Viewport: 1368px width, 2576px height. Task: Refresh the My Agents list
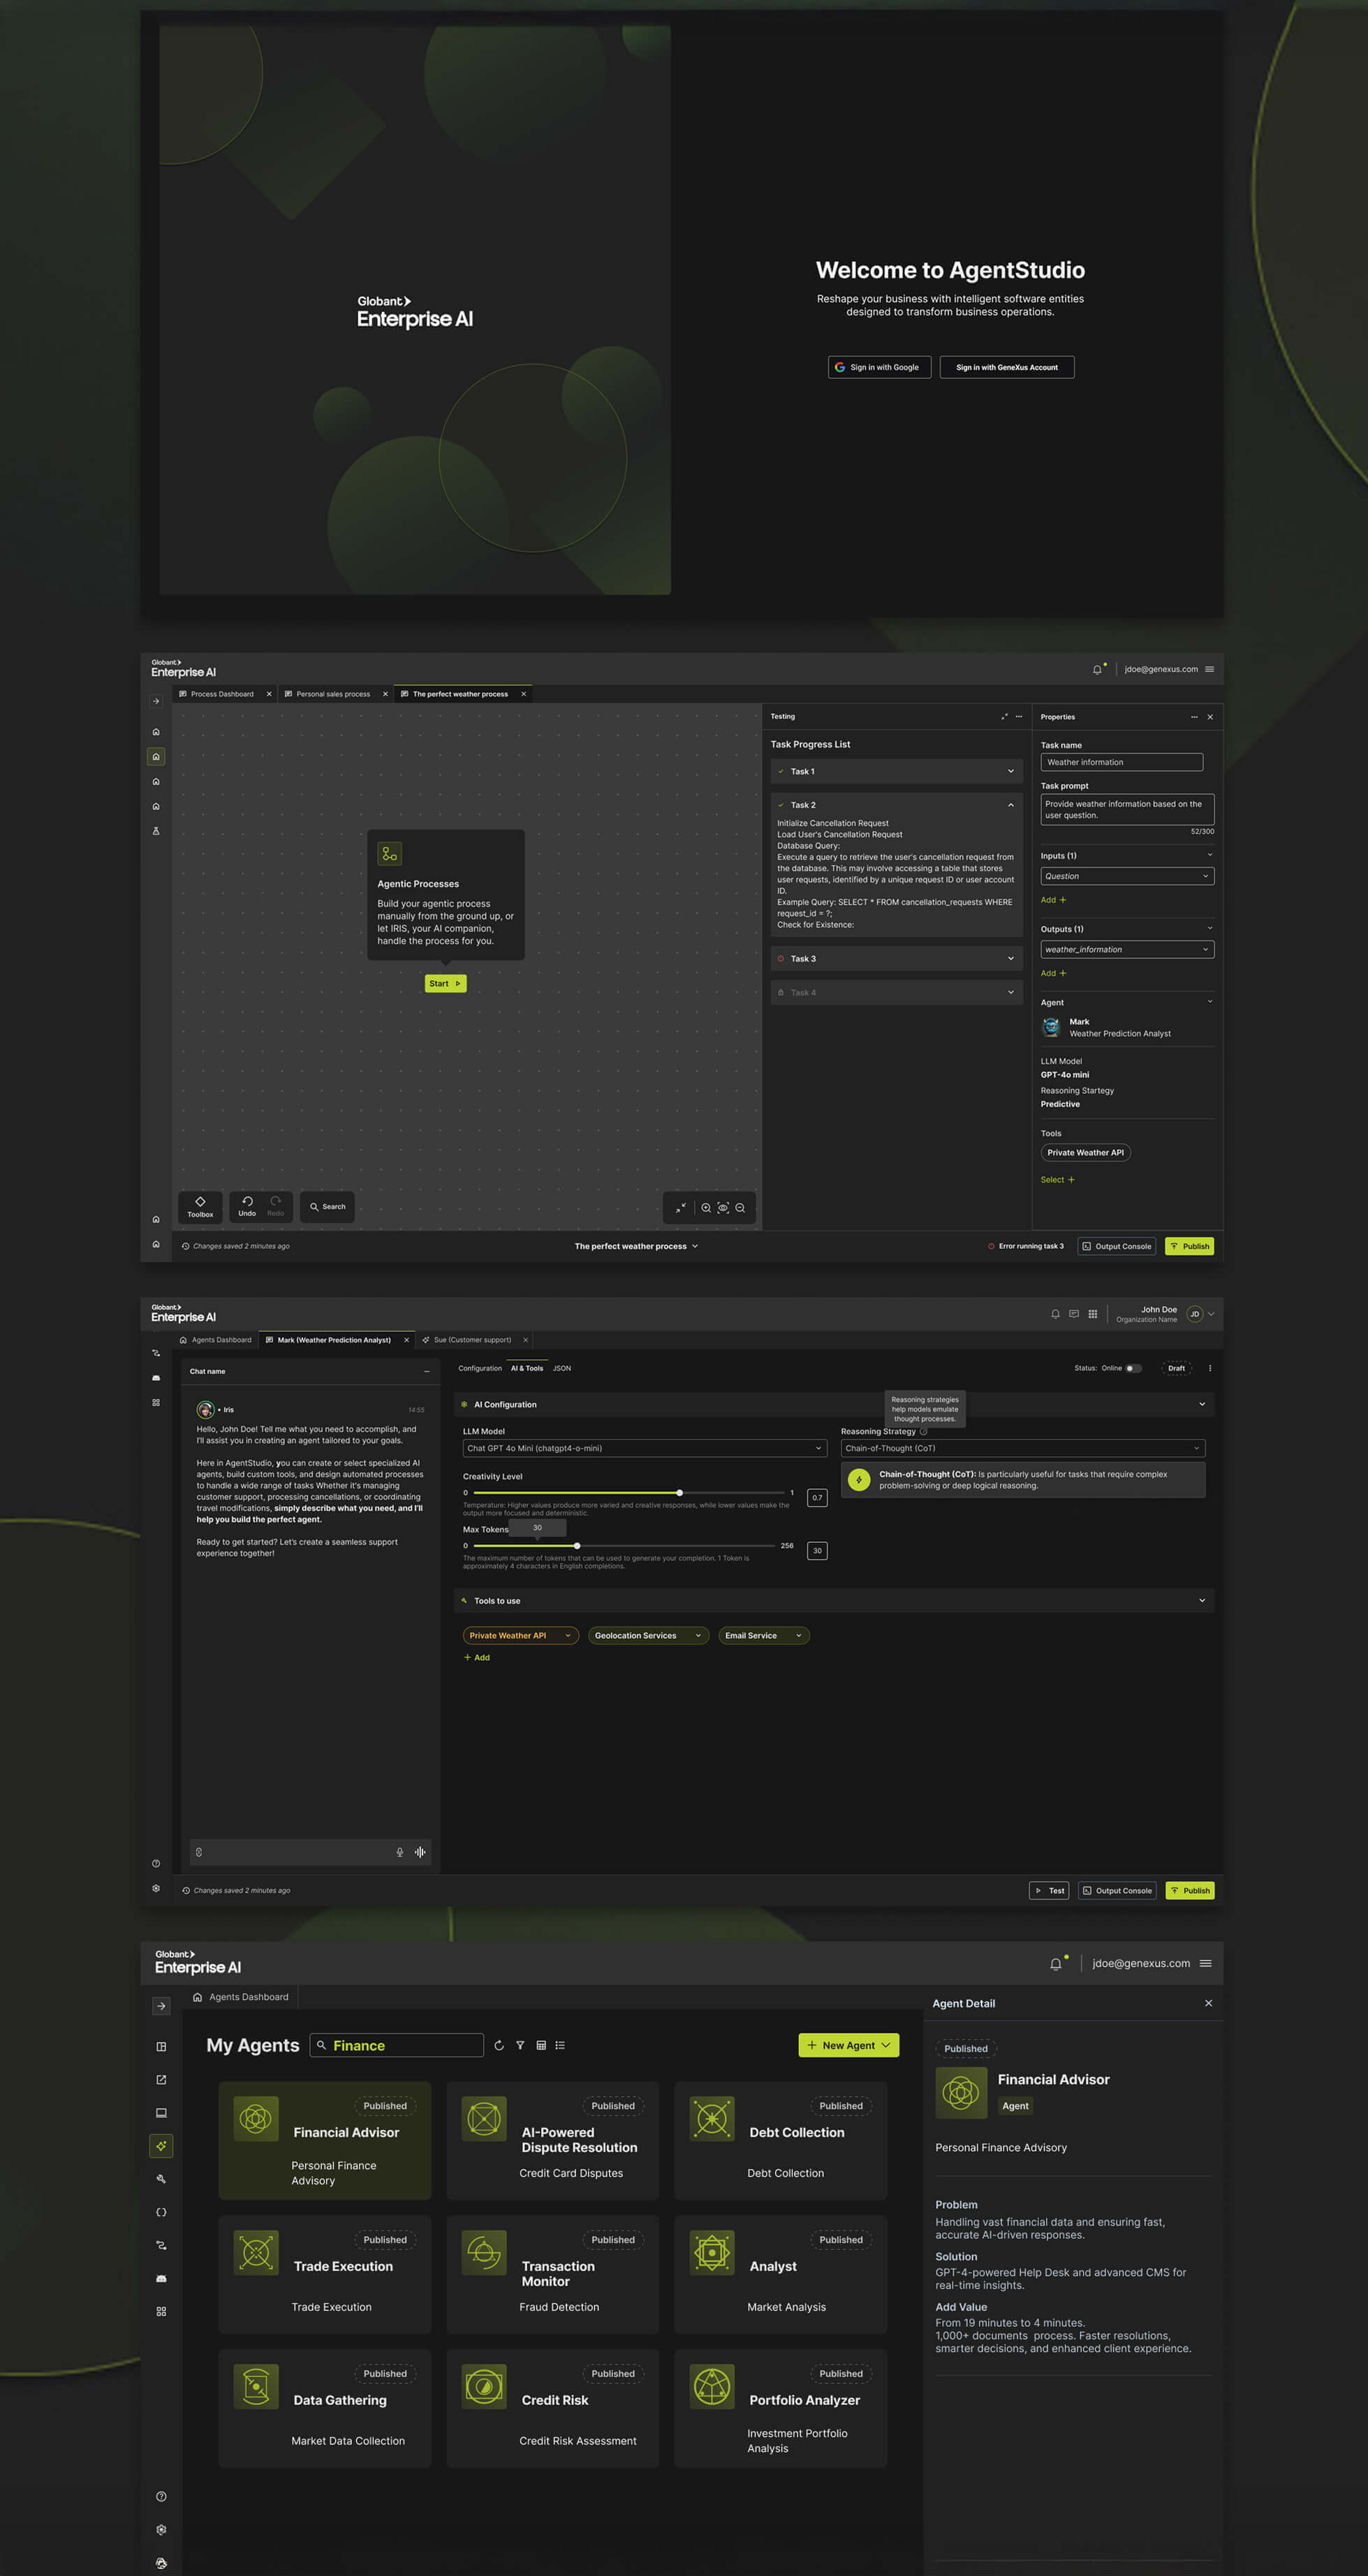pyautogui.click(x=498, y=2045)
